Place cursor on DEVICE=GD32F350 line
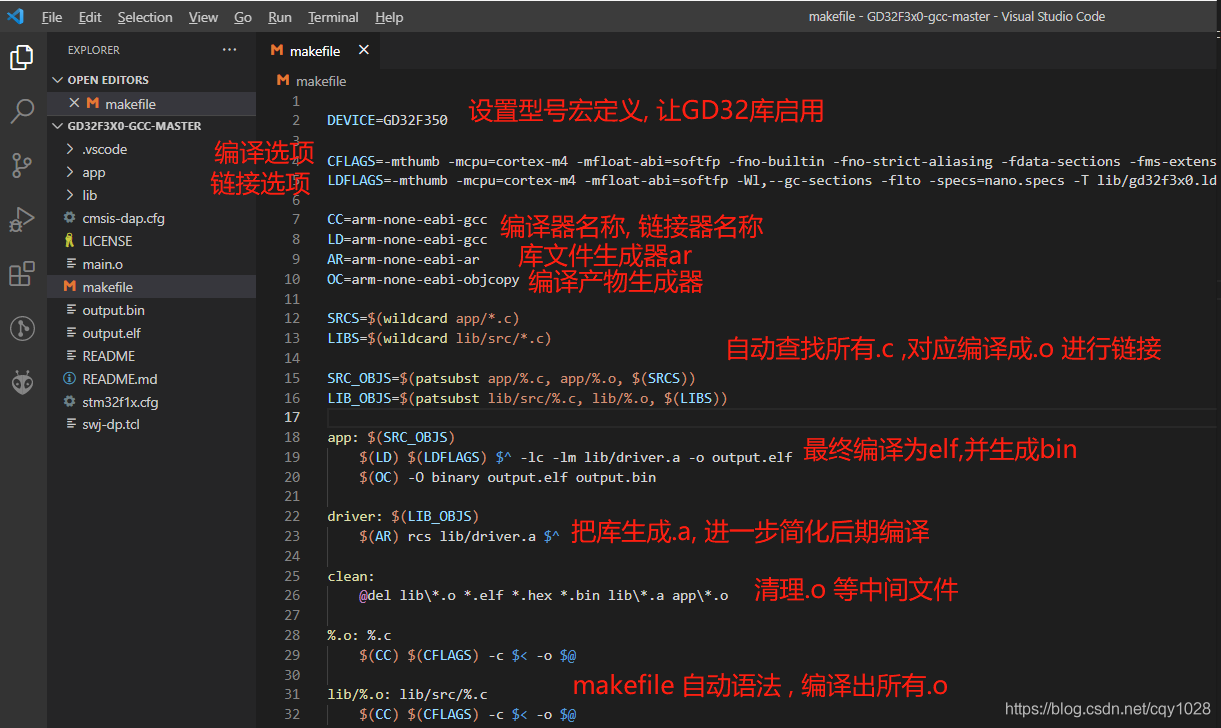The width and height of the screenshot is (1221, 728). (x=387, y=121)
